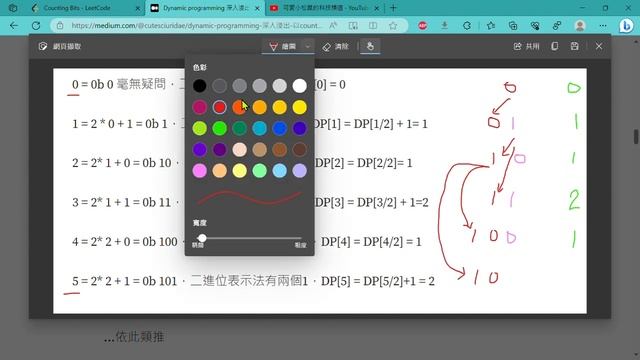Screen dimensions: 640x360
Task: Collapse the draw tool color dropdown arrow
Action: 308,46
